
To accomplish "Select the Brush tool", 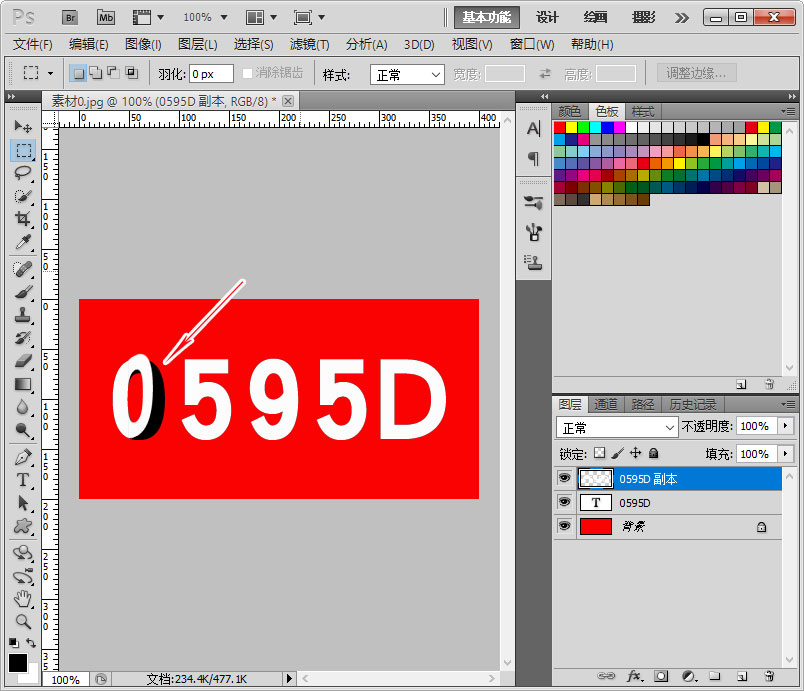I will (x=23, y=292).
